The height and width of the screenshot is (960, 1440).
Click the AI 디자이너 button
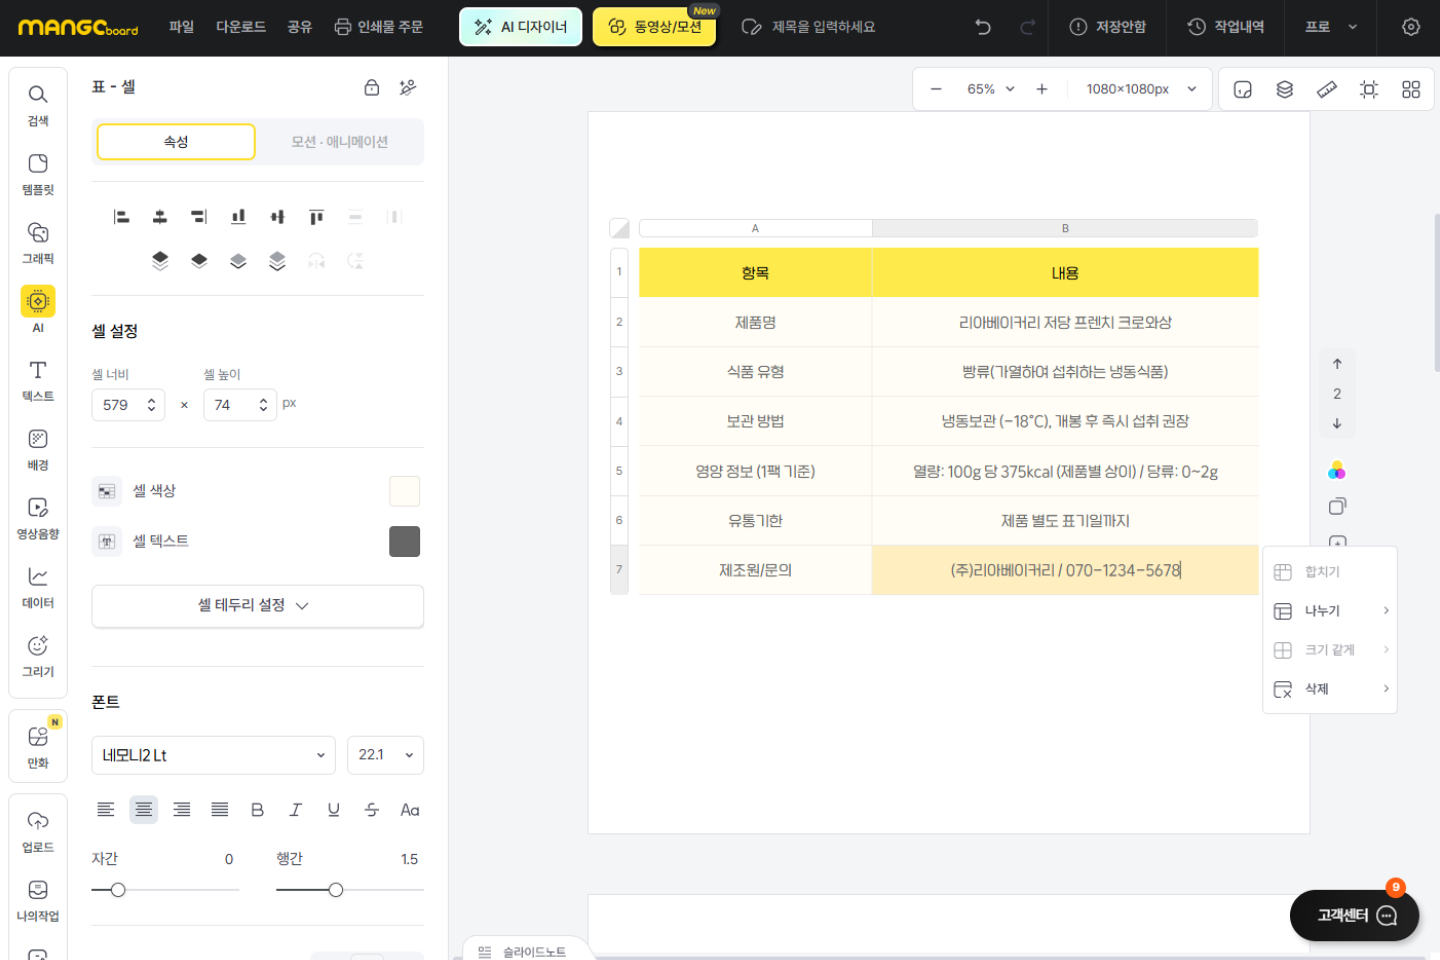coord(520,27)
